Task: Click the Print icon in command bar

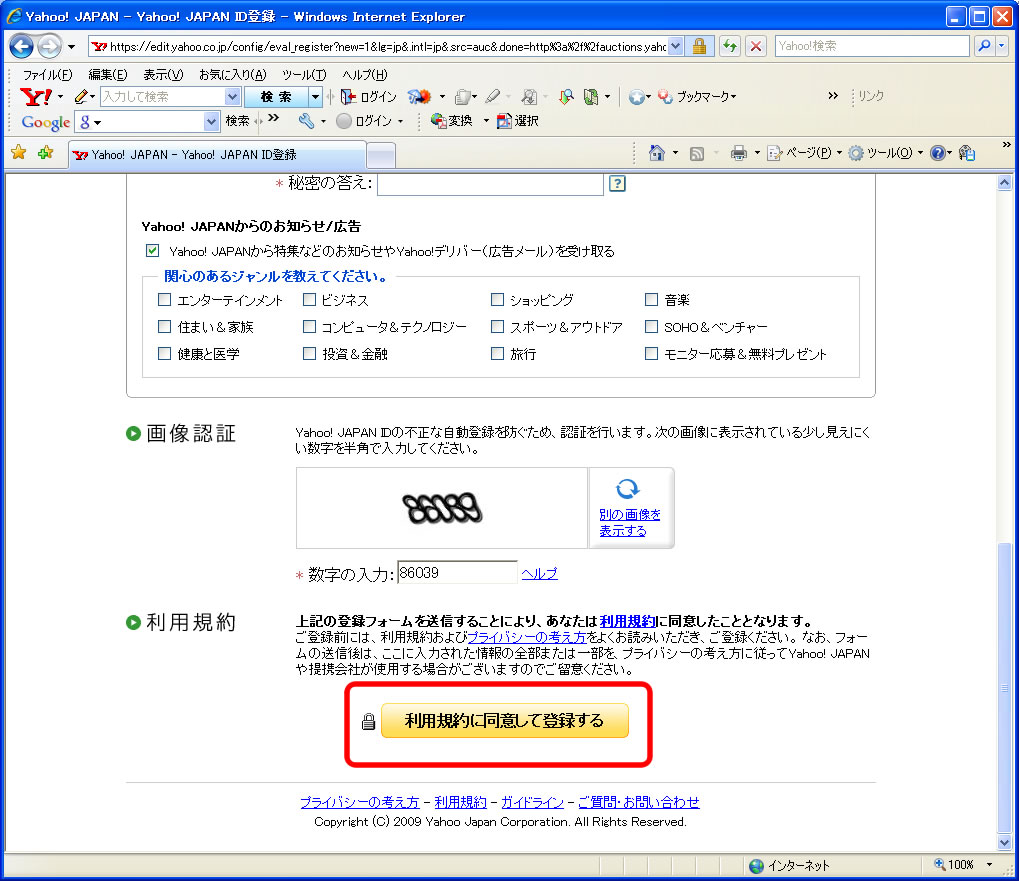Action: (738, 153)
